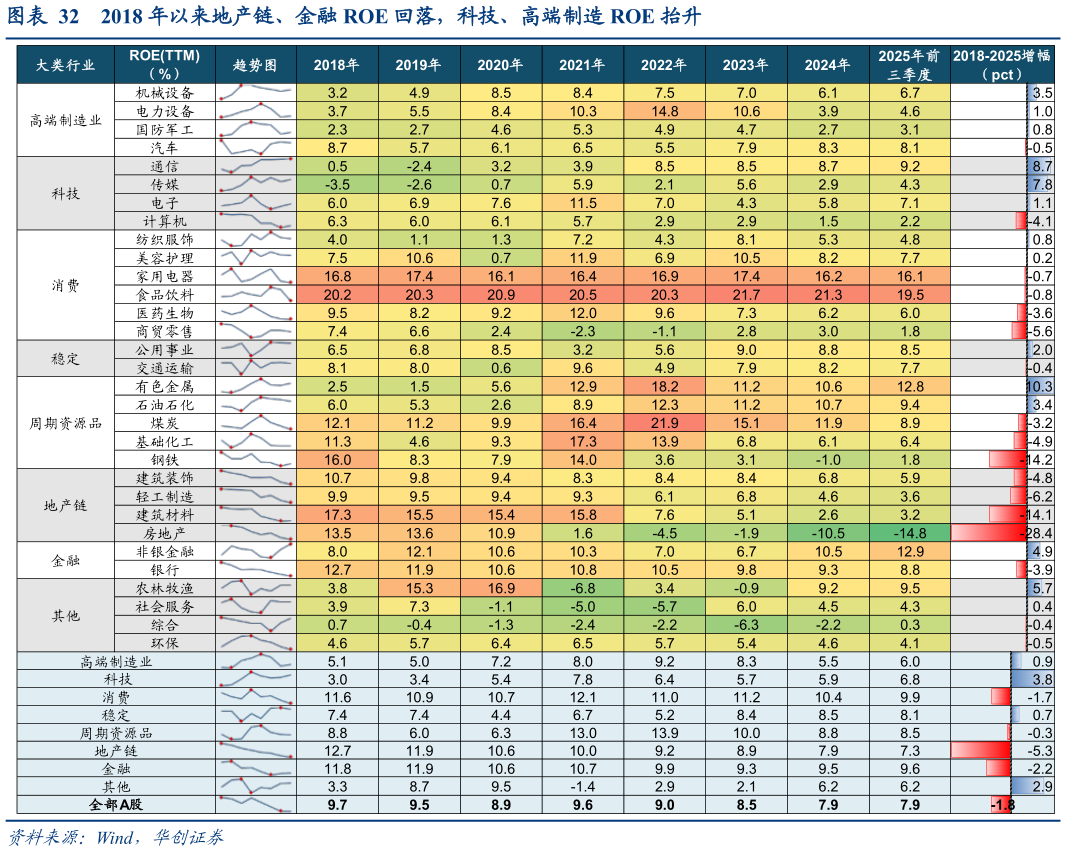Image resolution: width=1066 pixels, height=851 pixels.
Task: Click the trend sparkline for 食品饮料 row
Action: [256, 295]
